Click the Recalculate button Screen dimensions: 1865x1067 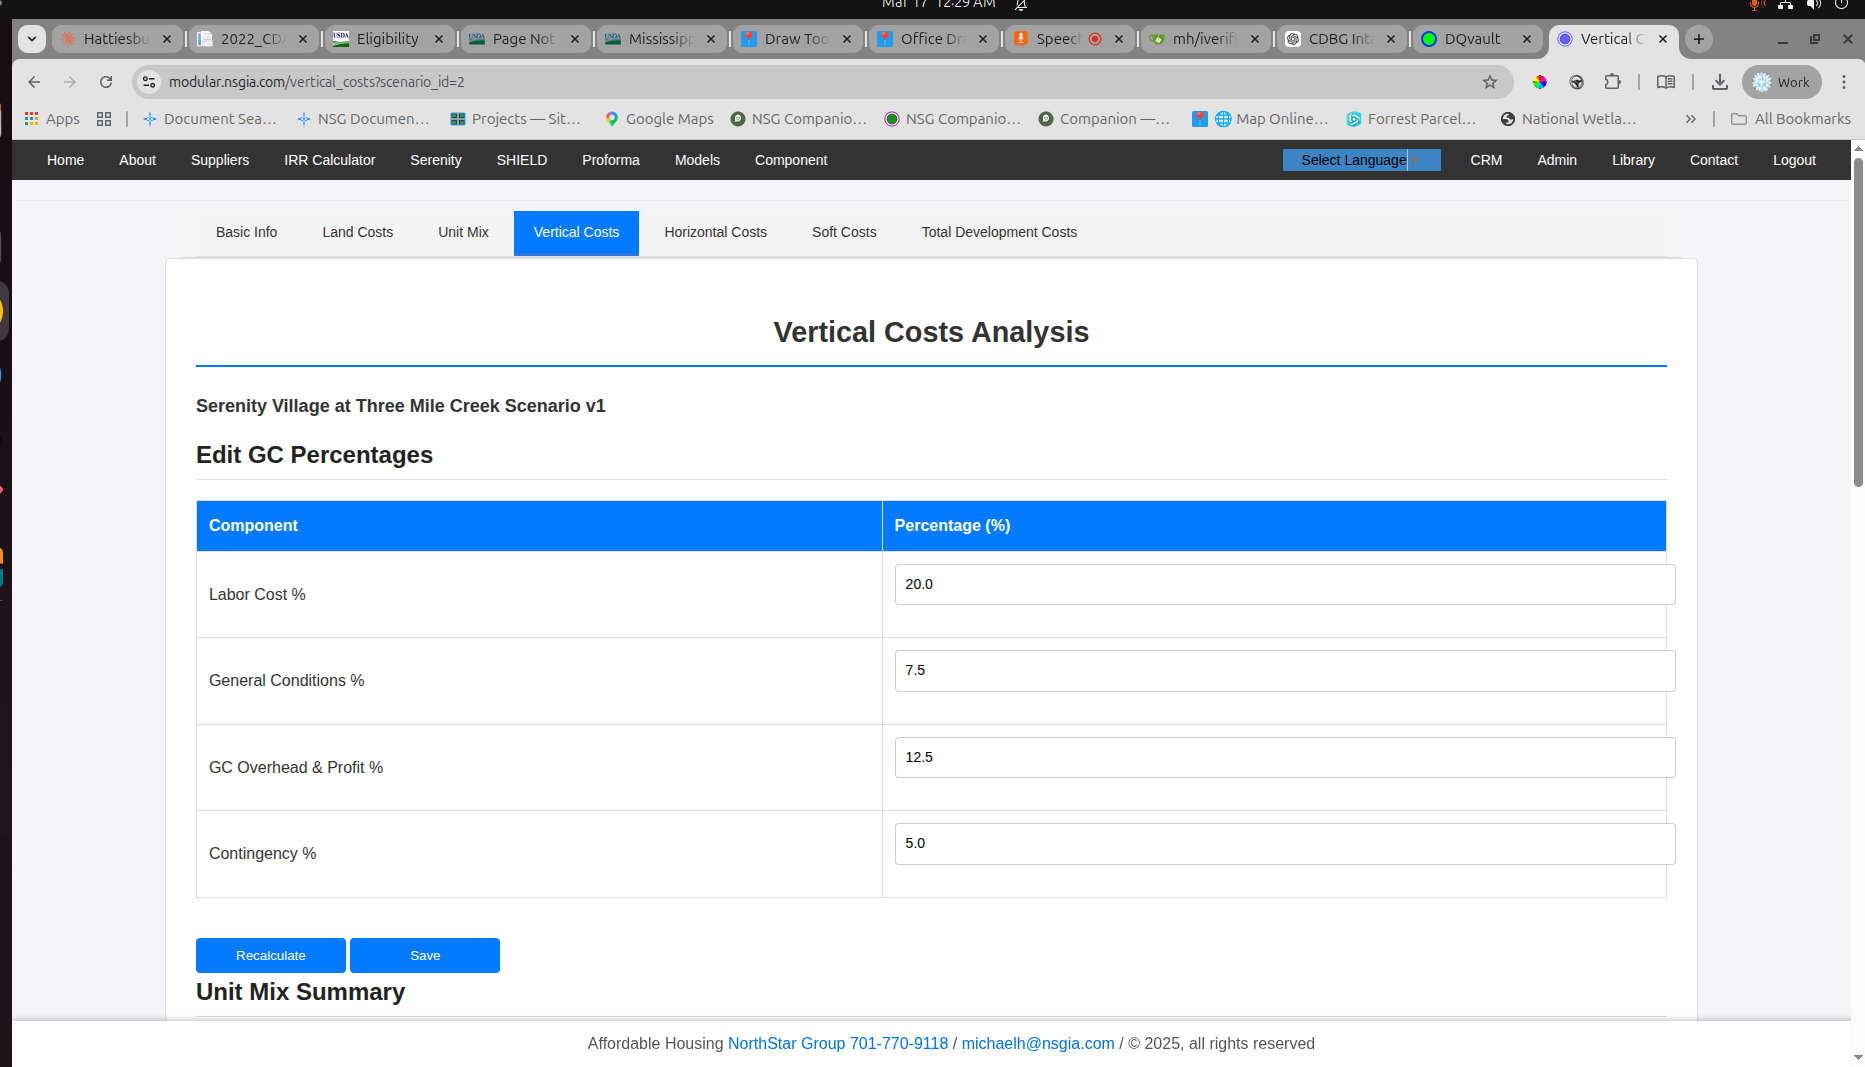(x=270, y=955)
